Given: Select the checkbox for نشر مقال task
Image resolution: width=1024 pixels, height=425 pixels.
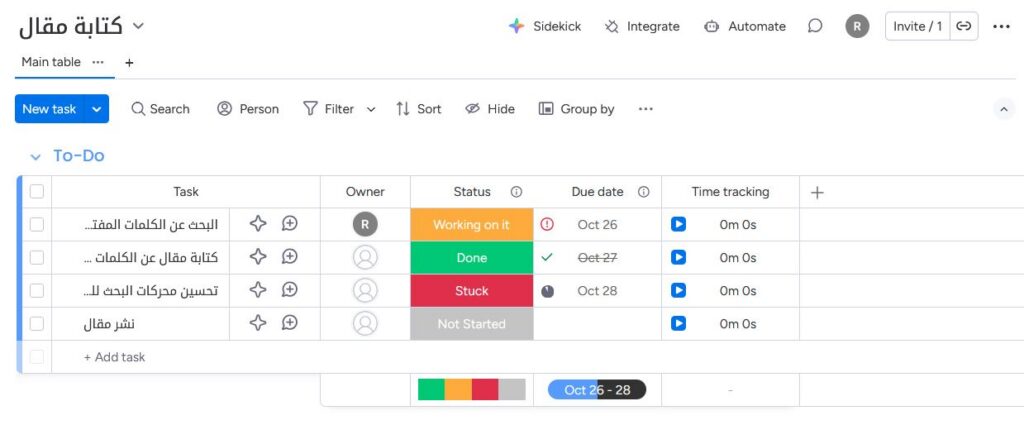Looking at the screenshot, I should coord(37,323).
